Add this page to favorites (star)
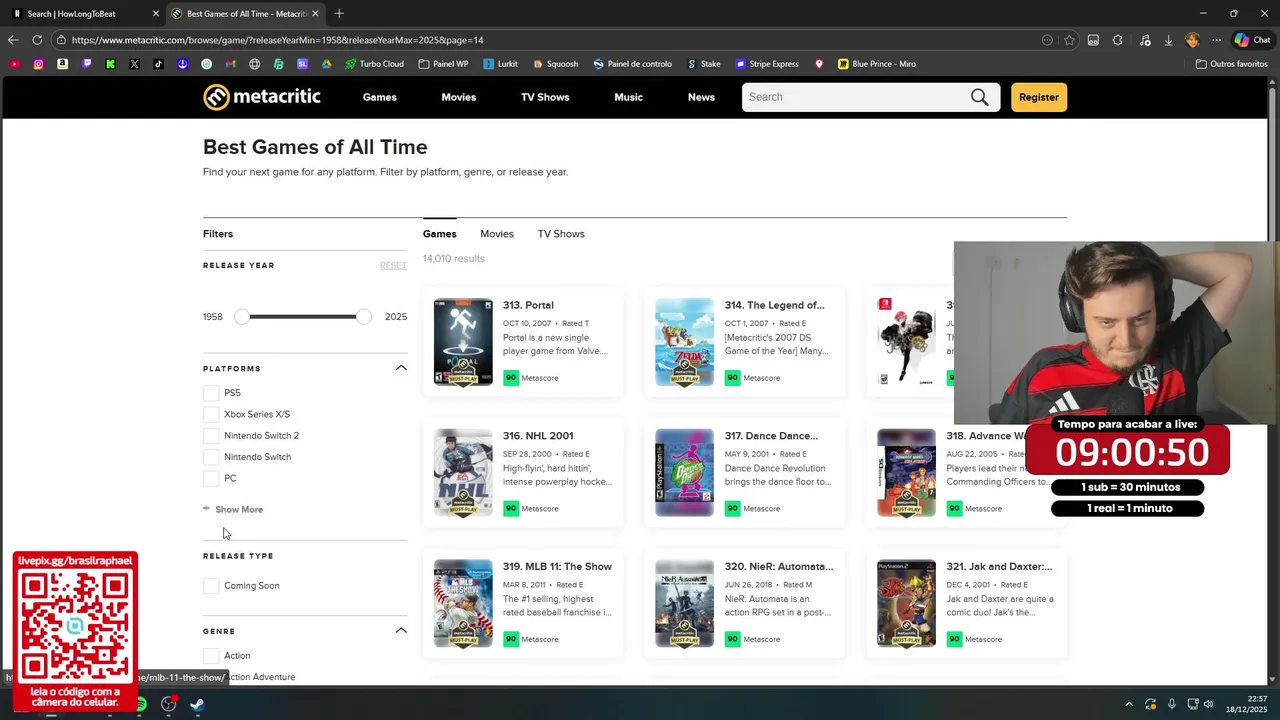 [1069, 40]
